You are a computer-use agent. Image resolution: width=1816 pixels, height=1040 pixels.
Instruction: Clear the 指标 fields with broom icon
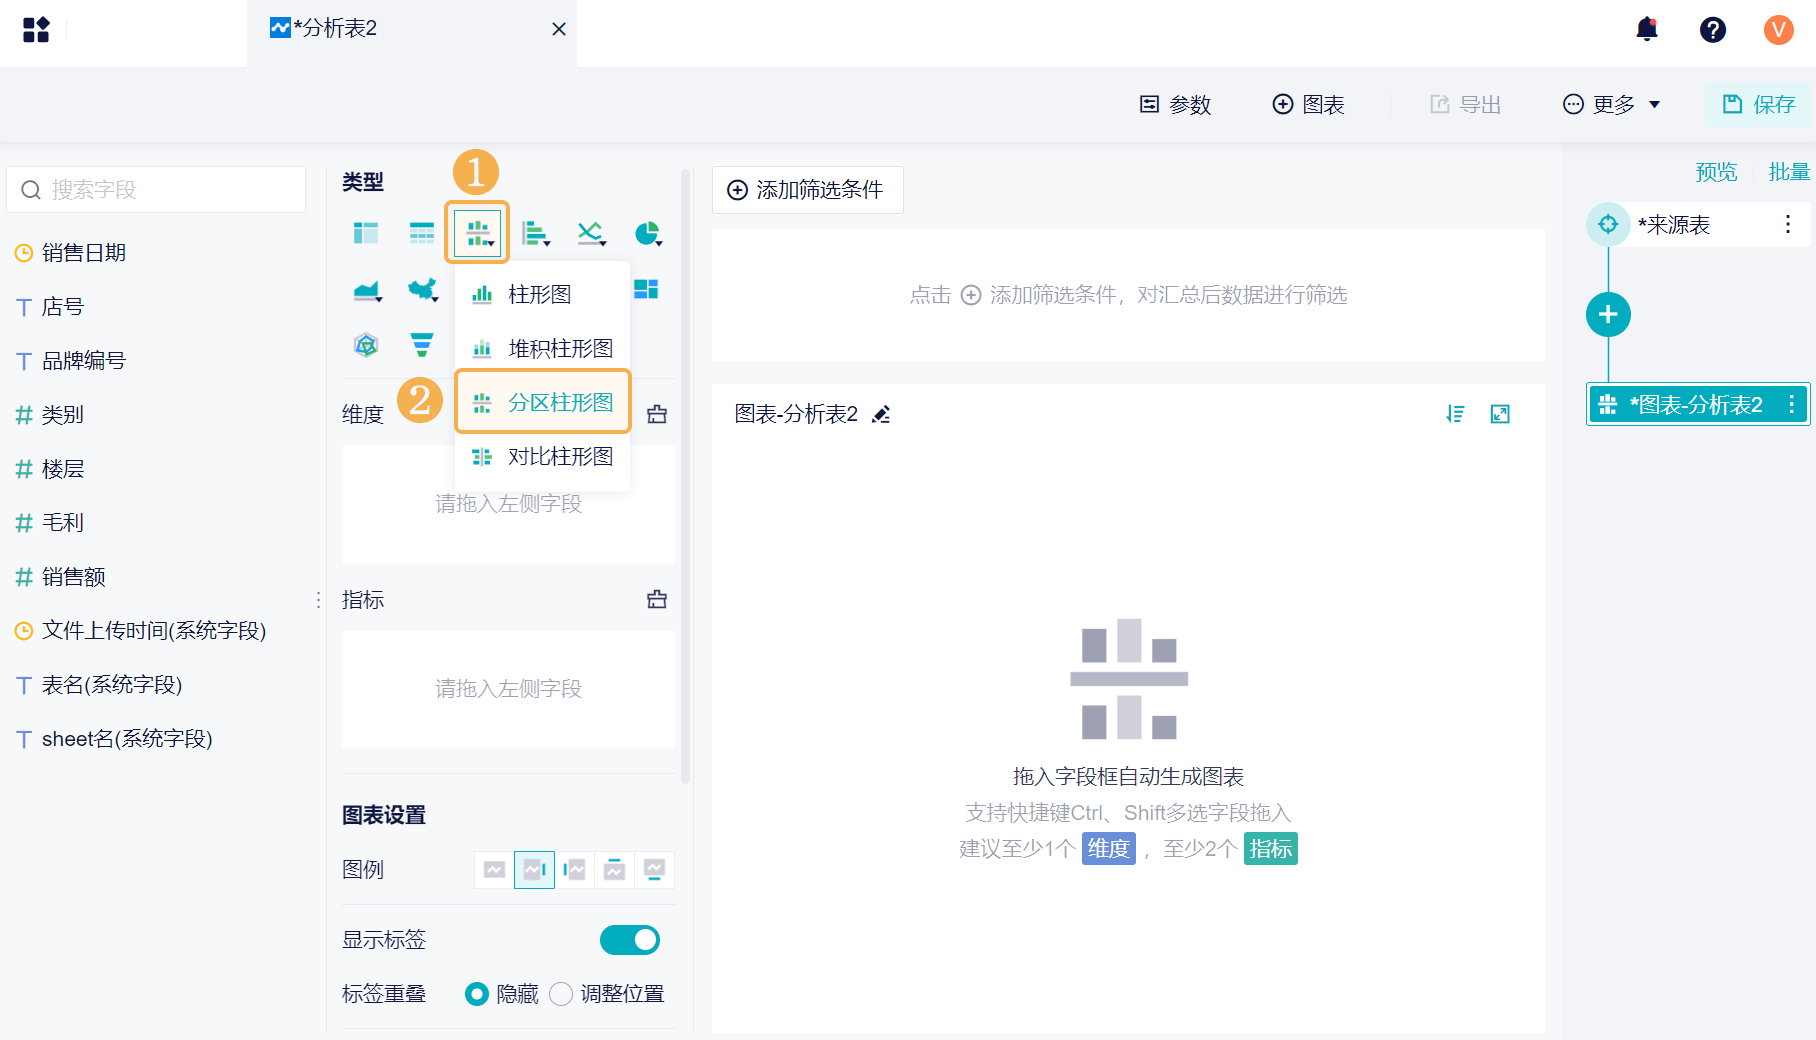click(x=657, y=599)
